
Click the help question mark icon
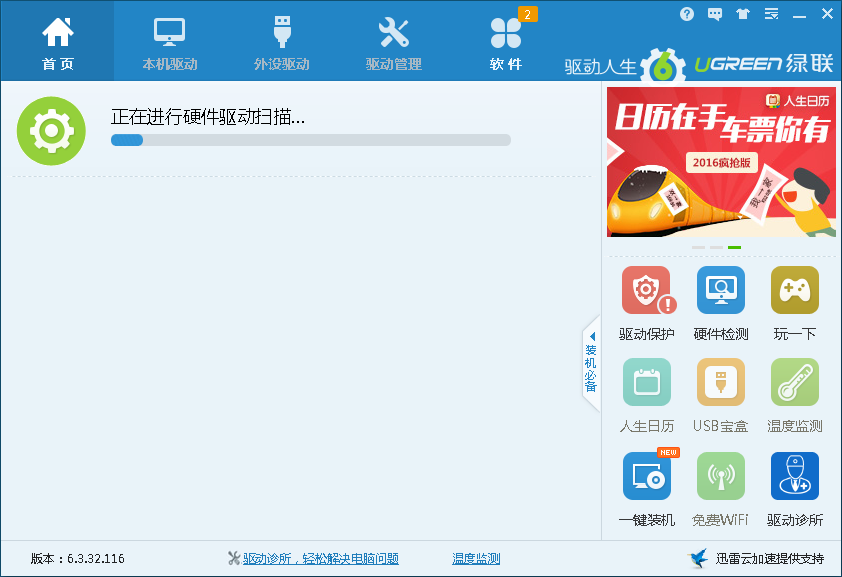click(x=687, y=14)
